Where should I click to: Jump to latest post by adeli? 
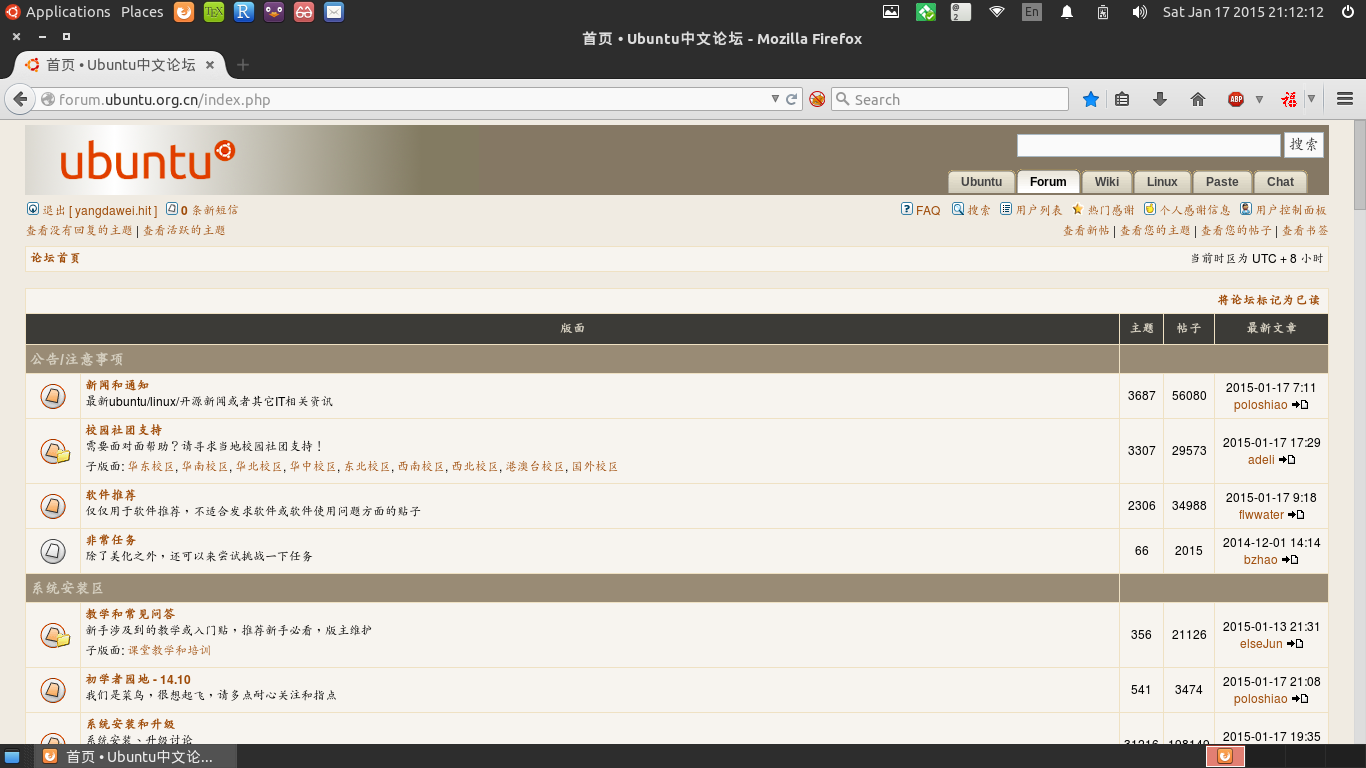click(1287, 460)
